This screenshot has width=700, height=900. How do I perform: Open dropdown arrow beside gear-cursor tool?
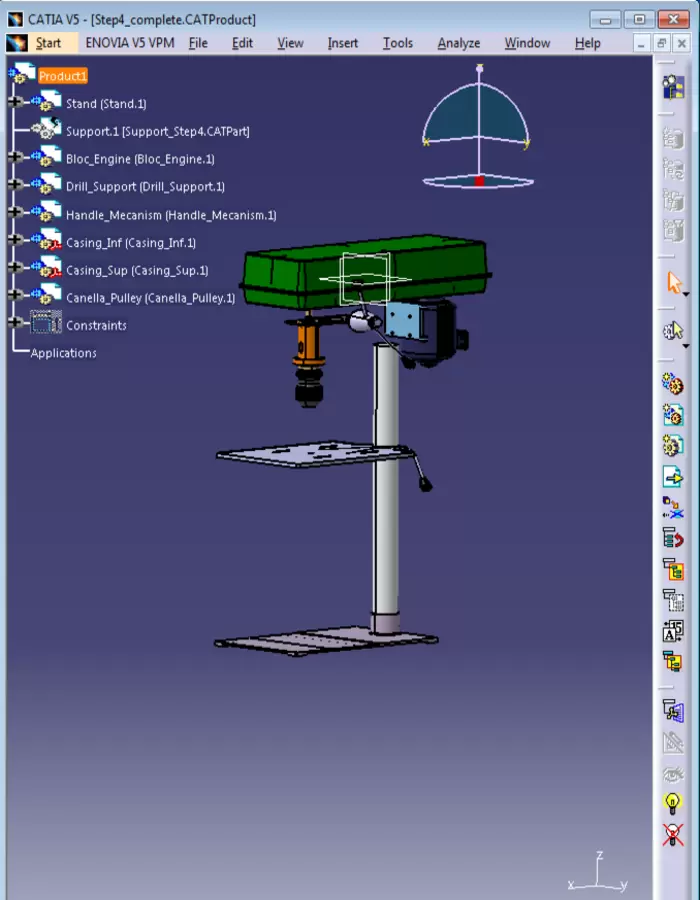tap(686, 346)
